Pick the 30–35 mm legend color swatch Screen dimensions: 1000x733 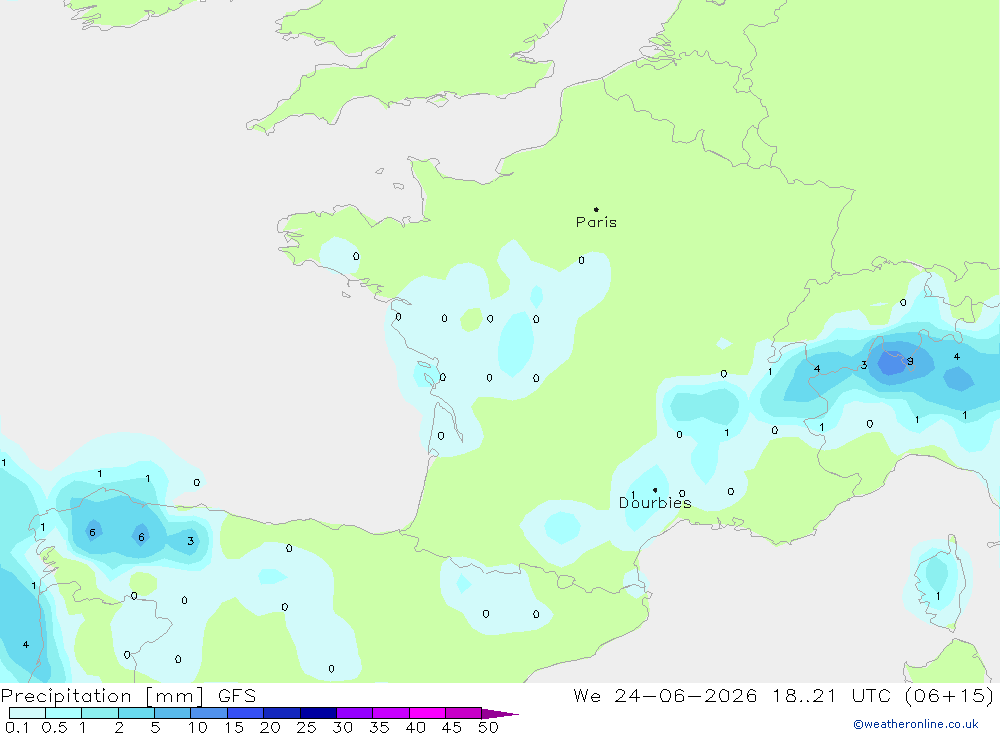pyautogui.click(x=354, y=713)
